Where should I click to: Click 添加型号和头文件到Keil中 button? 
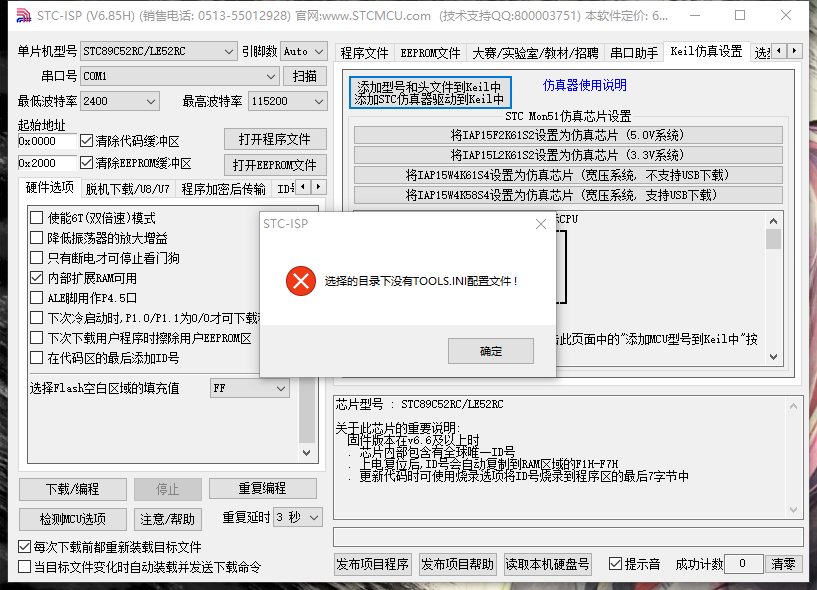click(430, 93)
